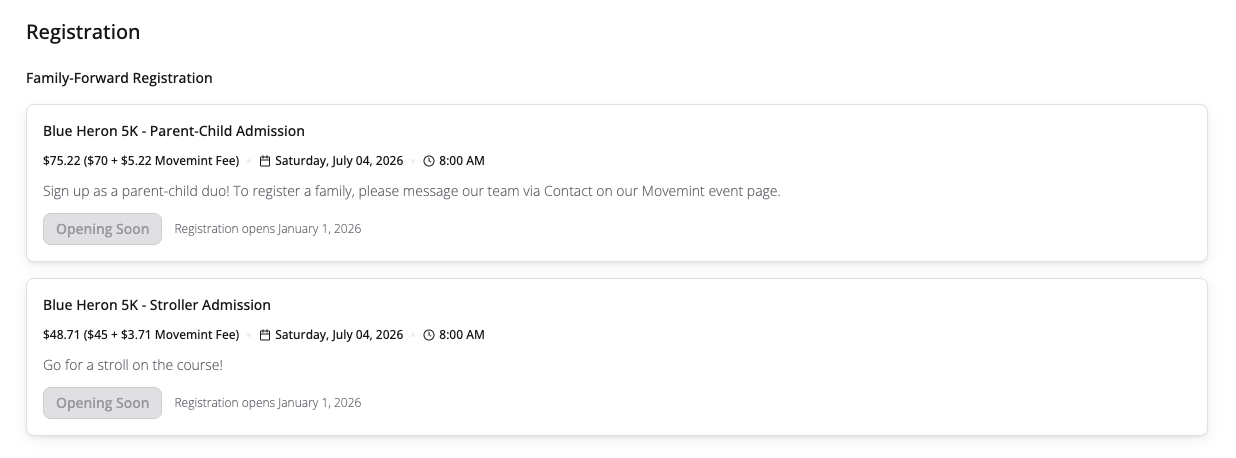The height and width of the screenshot is (458, 1236).
Task: Click the main Registration heading
Action: click(83, 32)
